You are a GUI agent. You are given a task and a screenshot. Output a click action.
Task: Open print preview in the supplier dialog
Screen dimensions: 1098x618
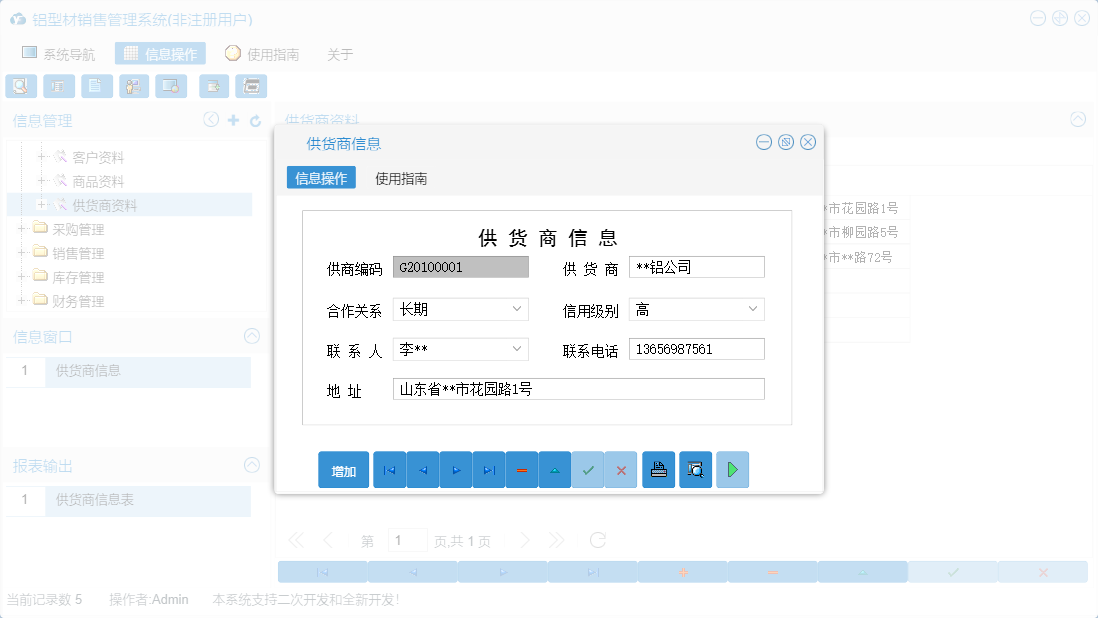pyautogui.click(x=695, y=469)
